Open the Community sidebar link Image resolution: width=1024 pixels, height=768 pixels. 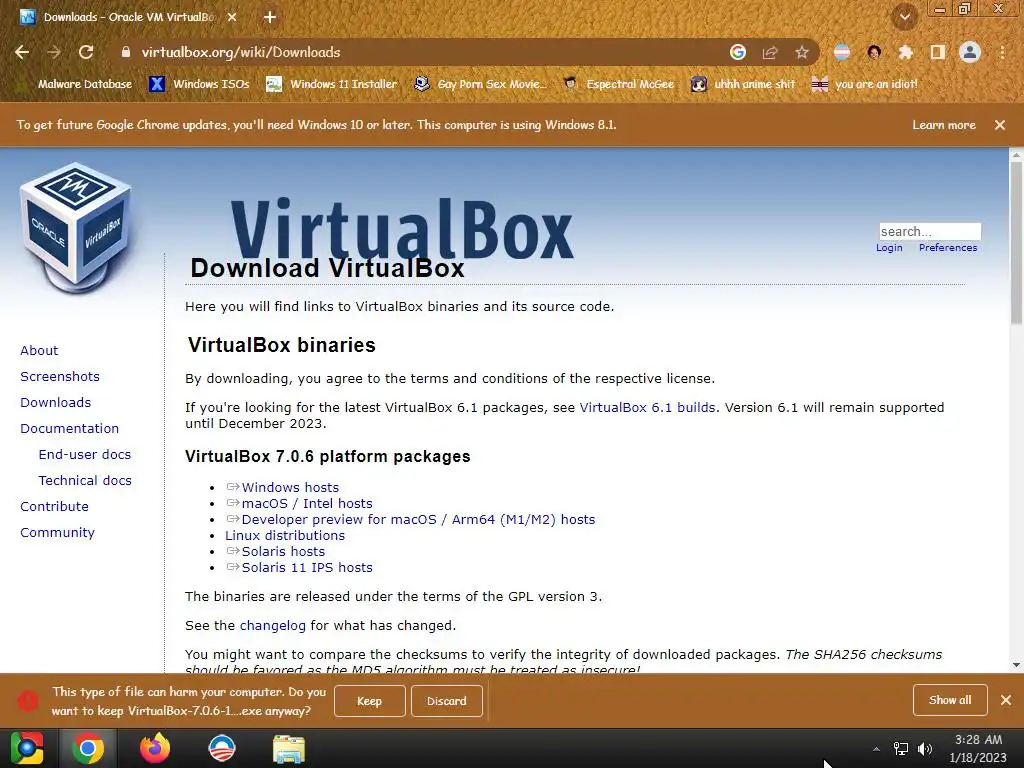point(57,533)
